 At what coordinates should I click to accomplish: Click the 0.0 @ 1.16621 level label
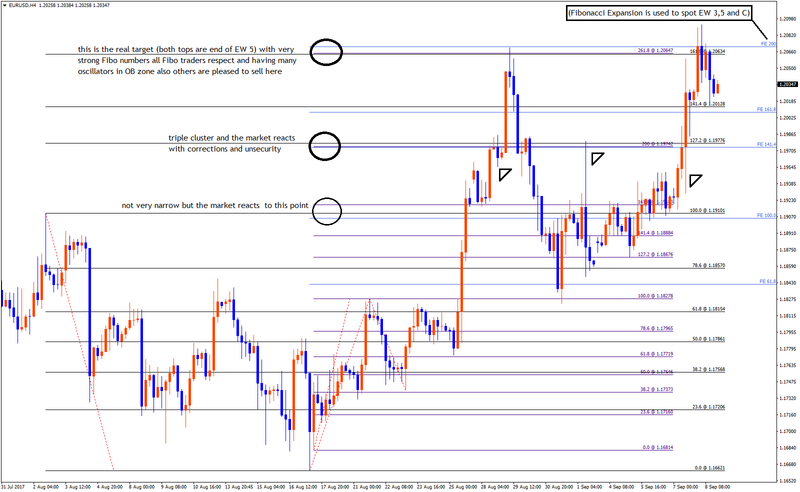[x=710, y=468]
